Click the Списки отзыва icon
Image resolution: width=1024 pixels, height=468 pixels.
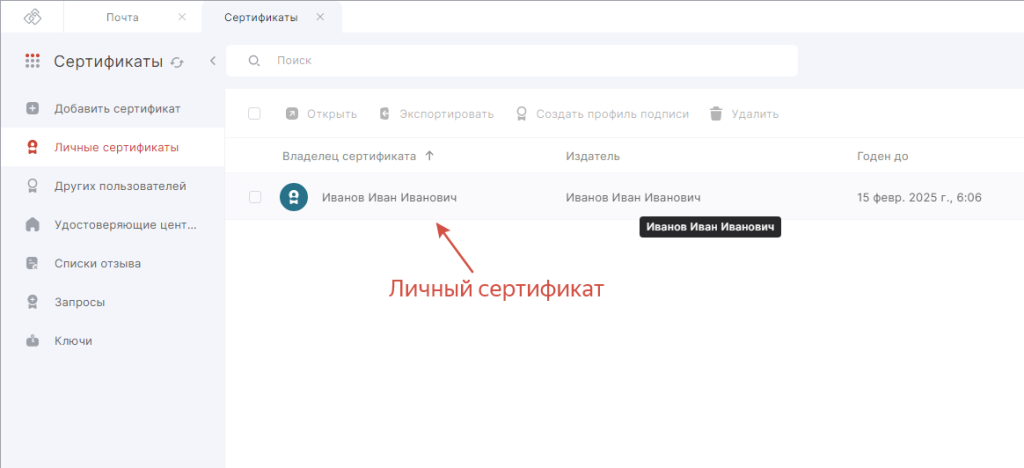point(33,264)
